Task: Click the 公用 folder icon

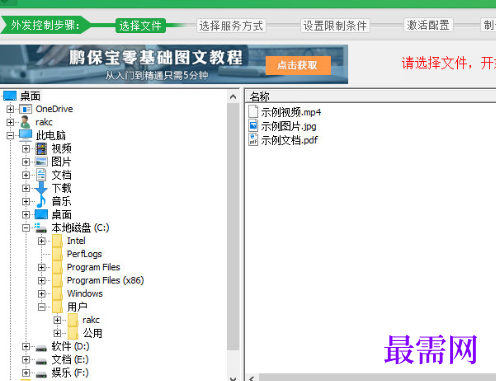Action: 73,333
